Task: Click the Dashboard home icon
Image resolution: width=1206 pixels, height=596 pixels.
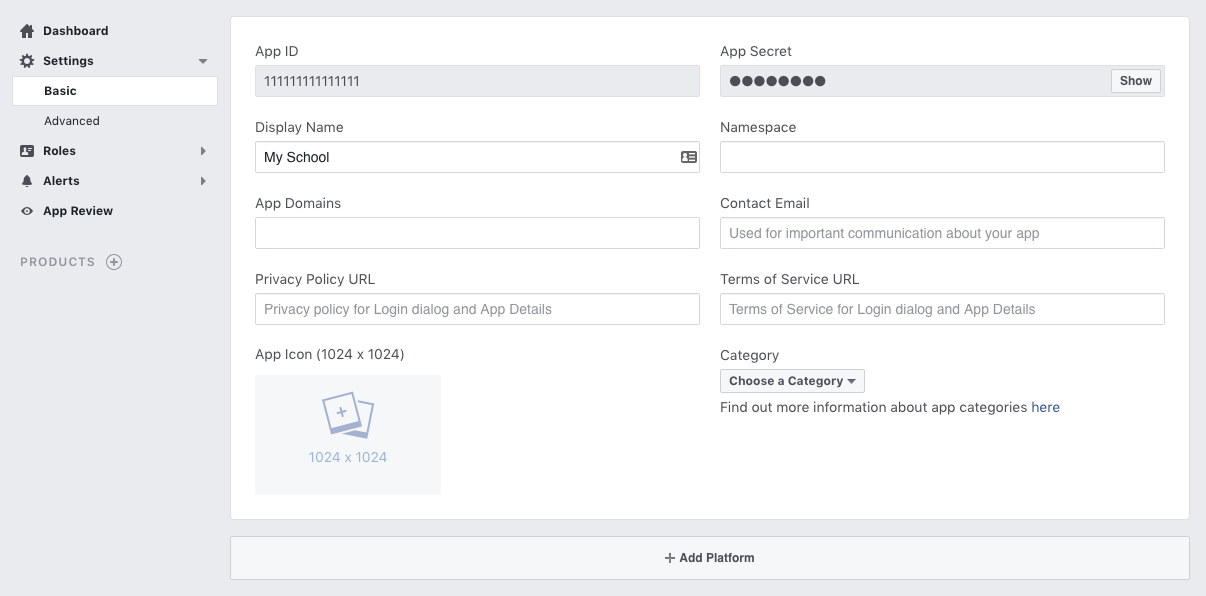Action: (x=27, y=31)
